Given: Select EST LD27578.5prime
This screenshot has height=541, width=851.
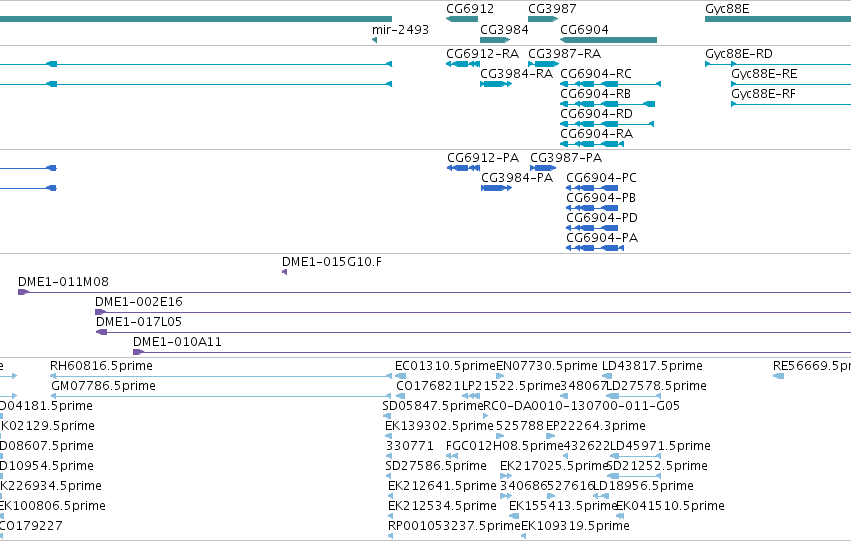Looking at the screenshot, I should pos(657,386).
